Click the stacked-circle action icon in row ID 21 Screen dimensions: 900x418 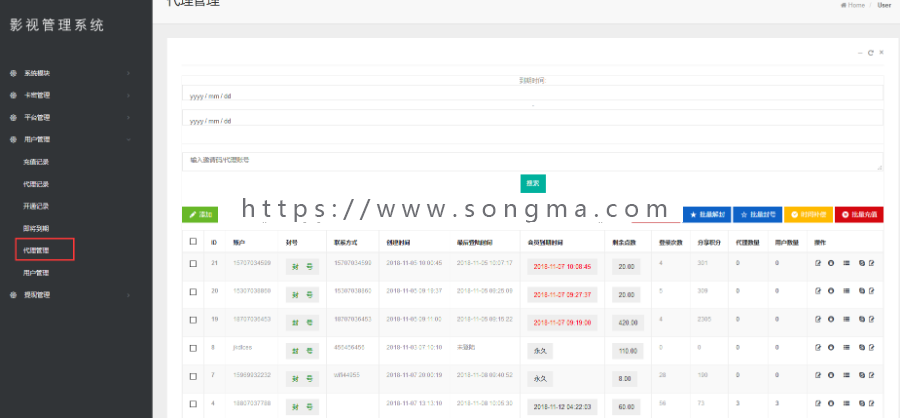pos(862,264)
